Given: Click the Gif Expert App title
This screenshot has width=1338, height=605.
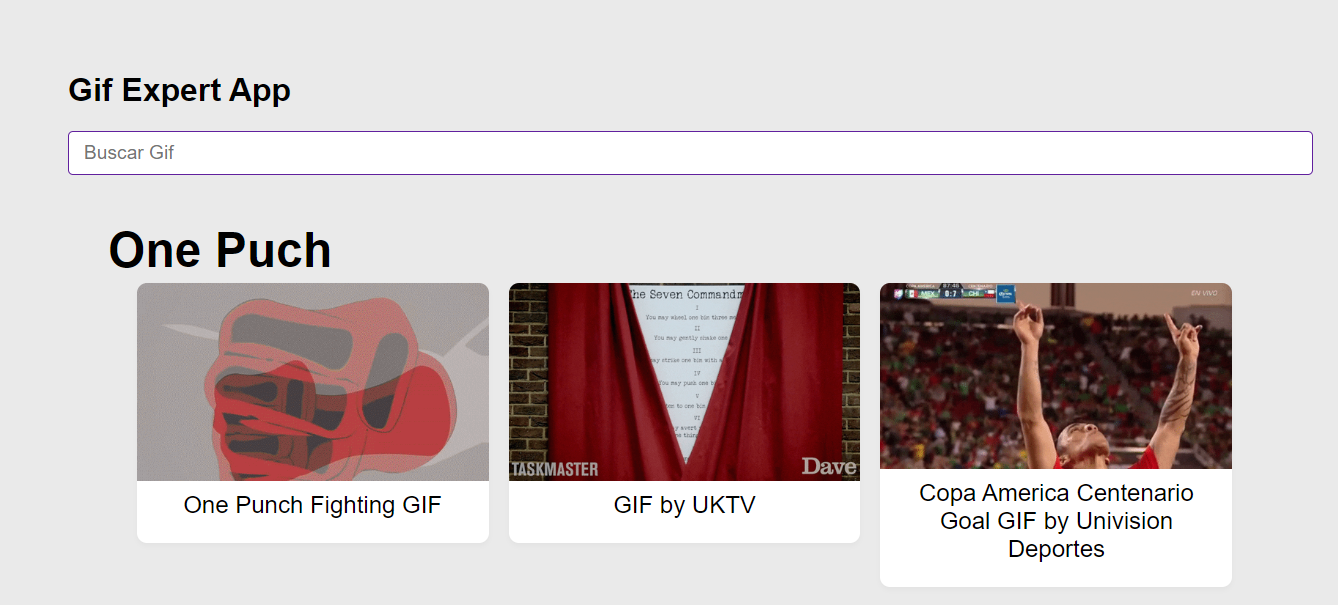Looking at the screenshot, I should [180, 90].
